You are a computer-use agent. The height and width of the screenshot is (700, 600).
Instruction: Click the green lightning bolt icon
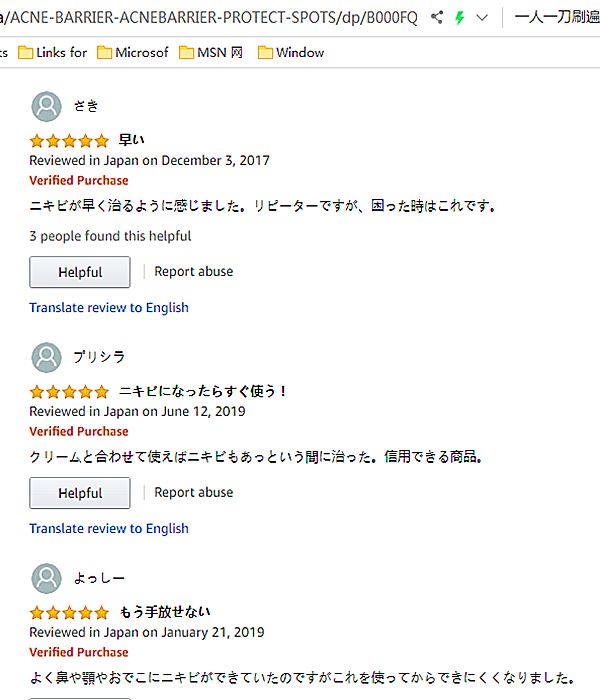coord(460,17)
